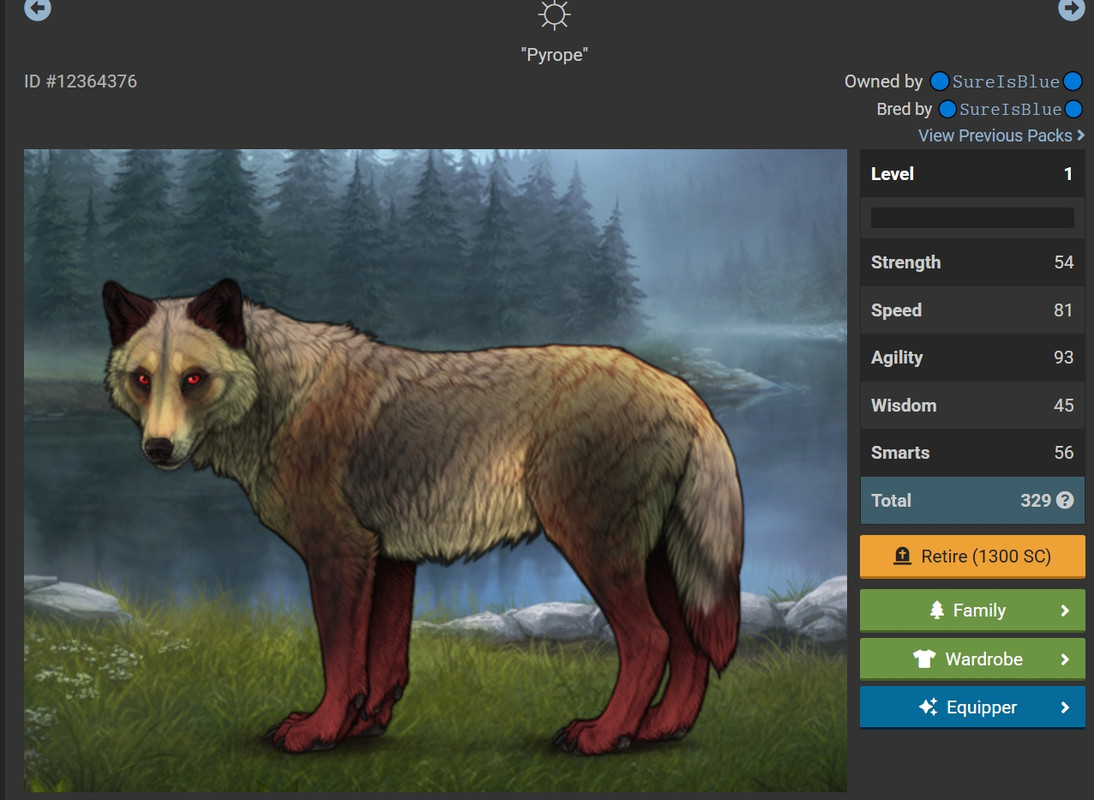Click the Retire button's tombstone icon
The image size is (1094, 800).
click(902, 556)
